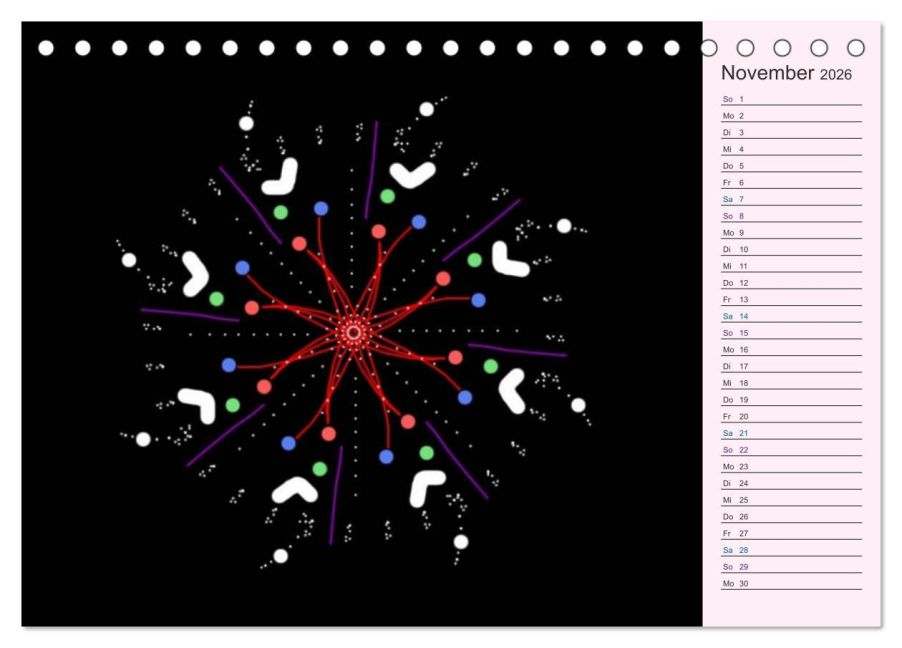The height and width of the screenshot is (648, 902).
Task: Select the purple Sunday row "So 22"
Action: pos(792,449)
